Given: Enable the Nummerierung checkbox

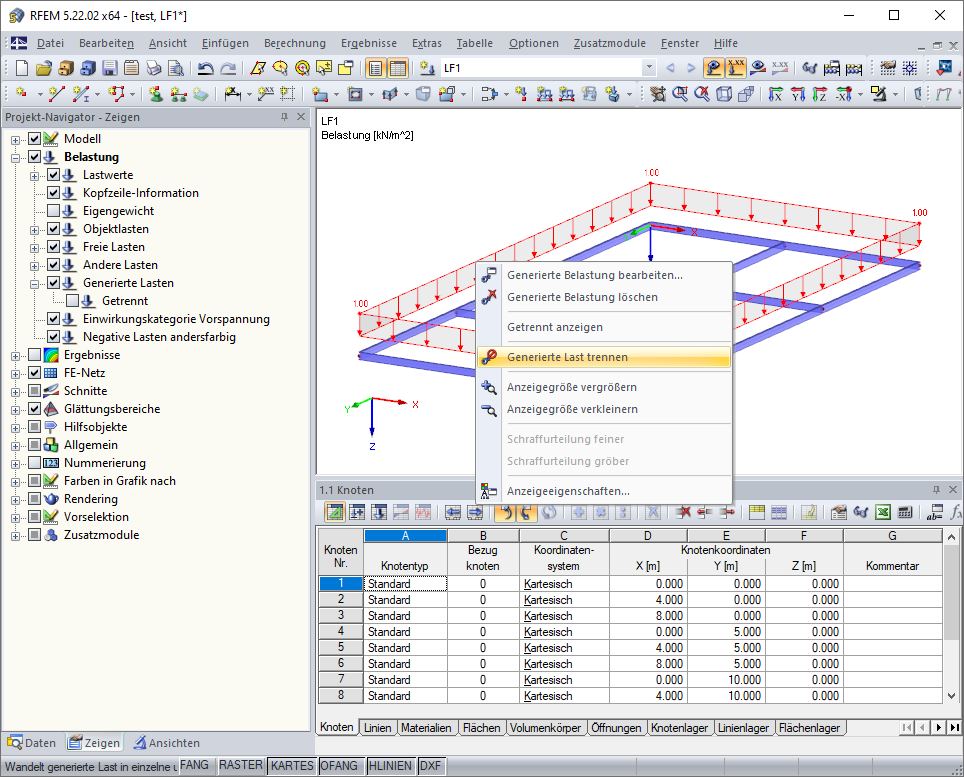Looking at the screenshot, I should click(x=34, y=463).
